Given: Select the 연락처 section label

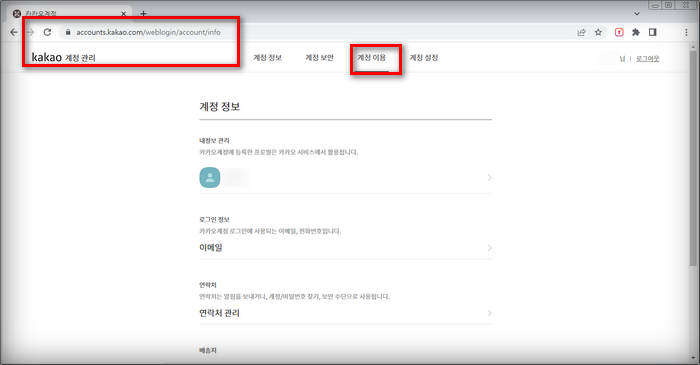Looking at the screenshot, I should [208, 285].
